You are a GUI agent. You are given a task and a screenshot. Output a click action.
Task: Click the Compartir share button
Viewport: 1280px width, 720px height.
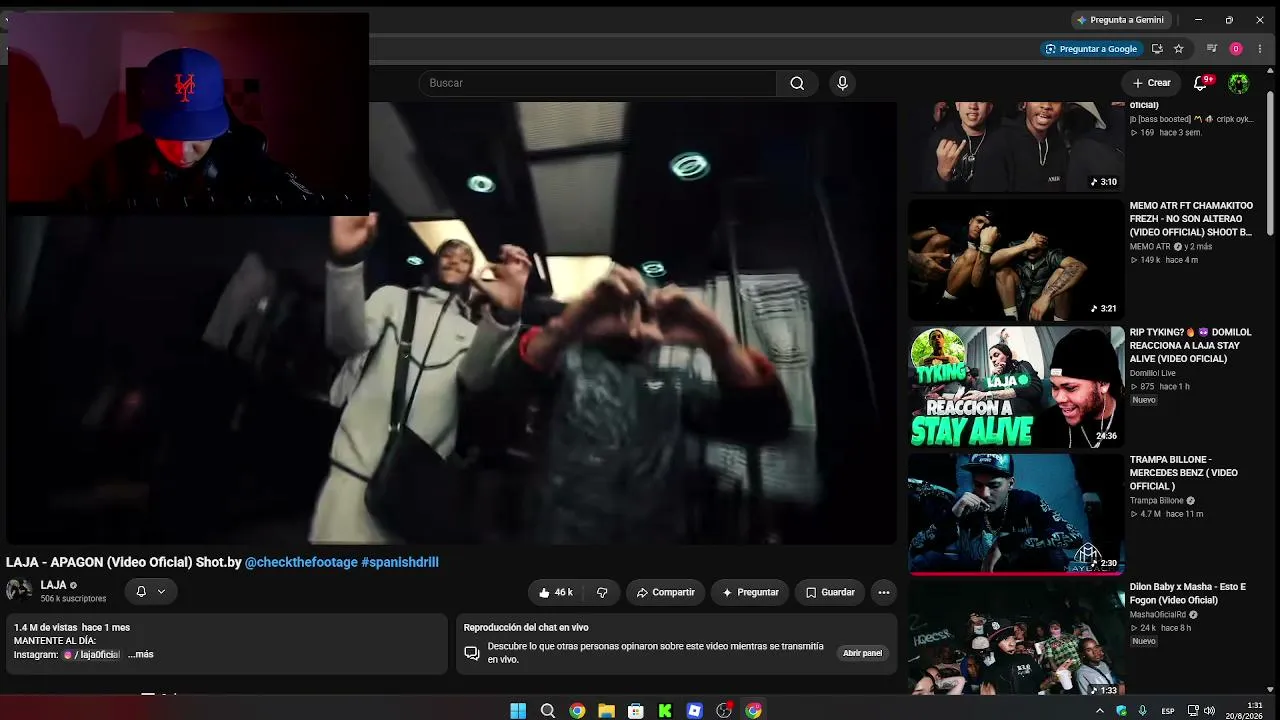(x=665, y=592)
